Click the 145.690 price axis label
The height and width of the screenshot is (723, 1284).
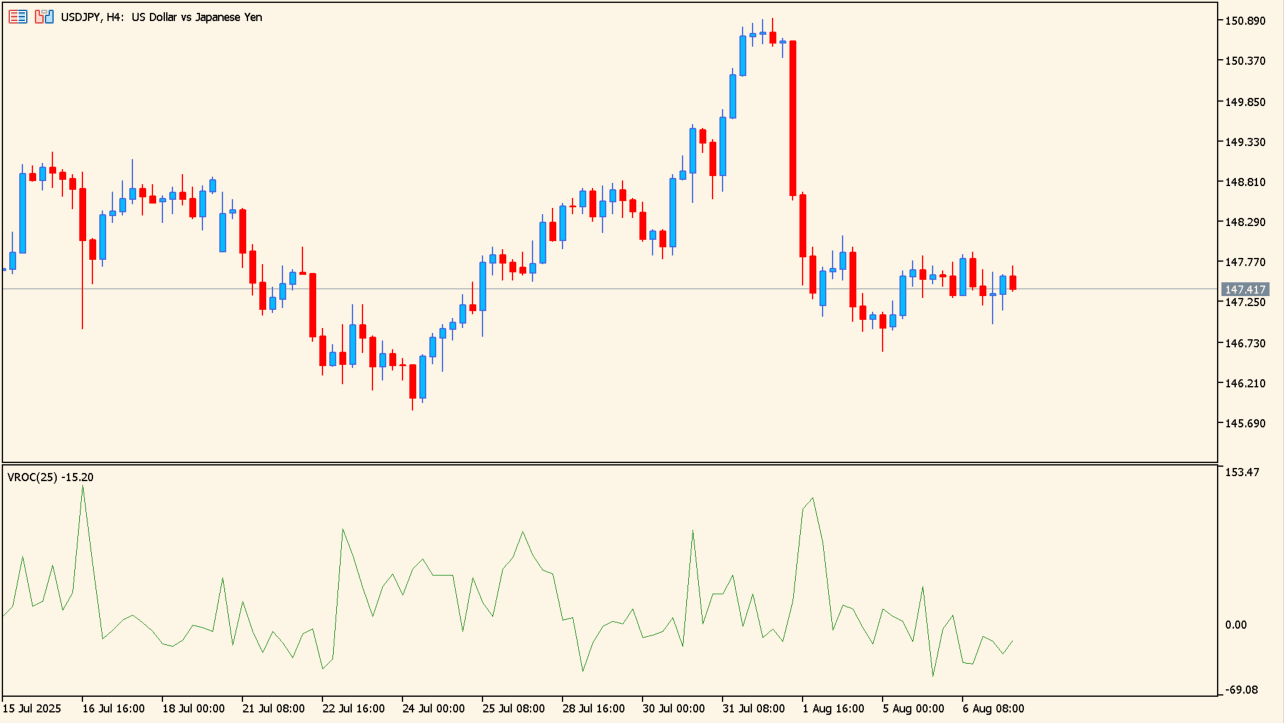1244,424
